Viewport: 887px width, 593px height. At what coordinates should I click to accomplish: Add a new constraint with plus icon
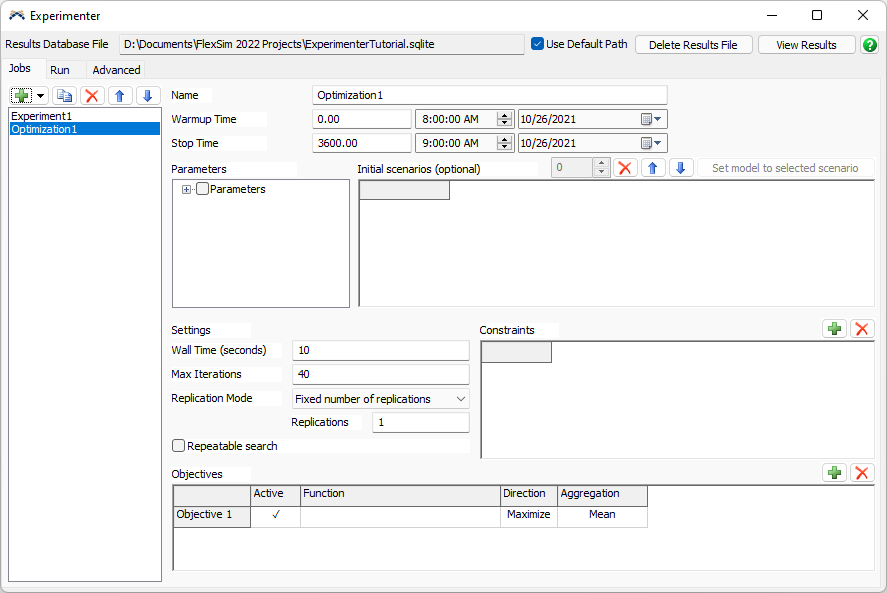coord(834,329)
